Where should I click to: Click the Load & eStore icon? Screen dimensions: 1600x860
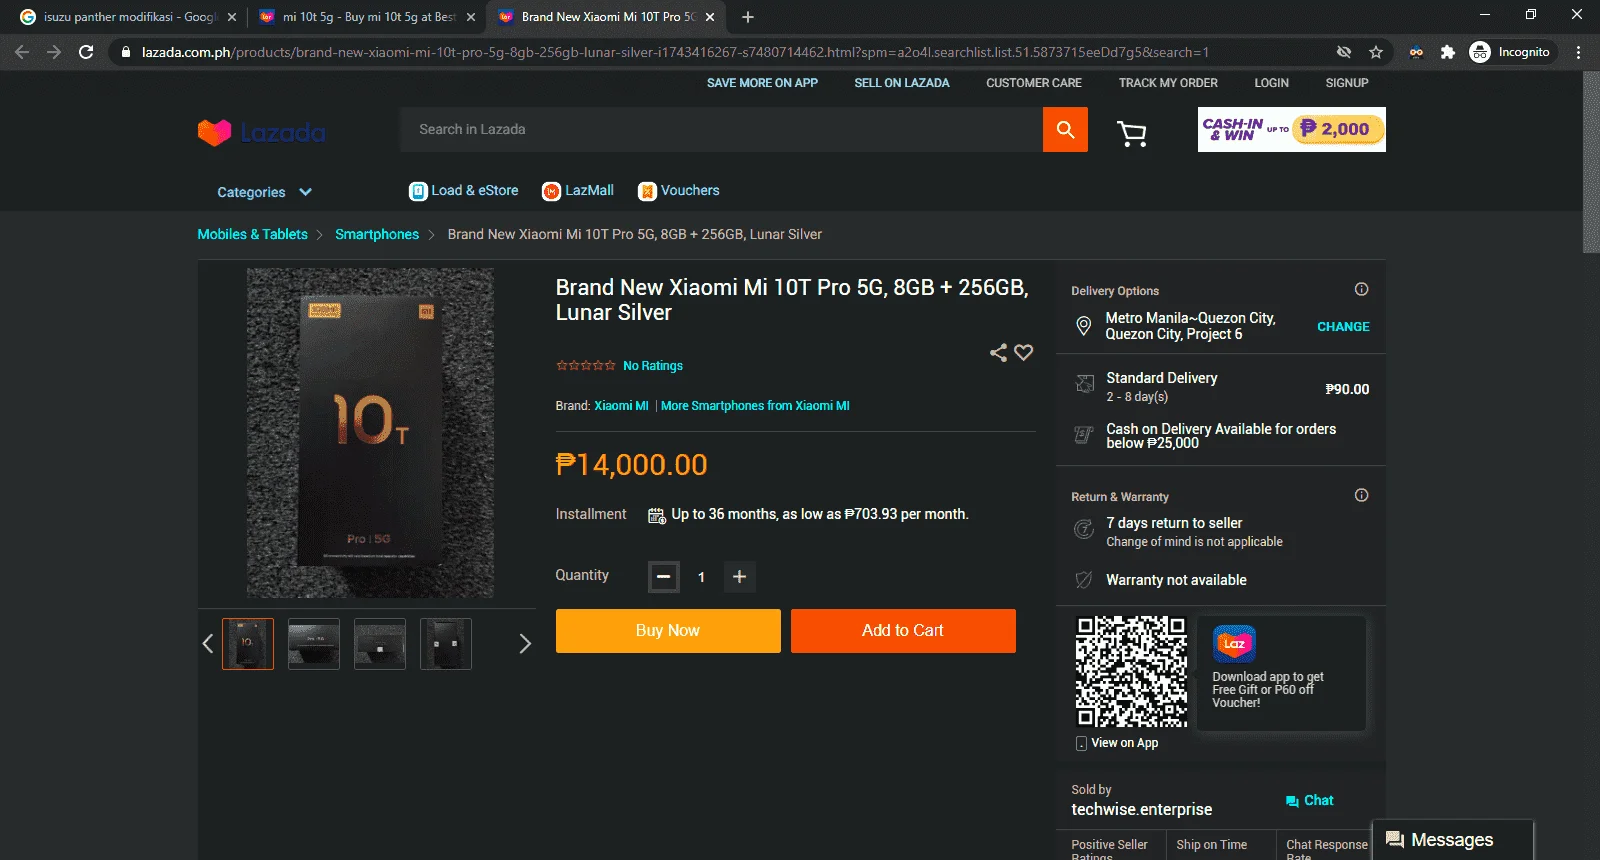pos(418,191)
